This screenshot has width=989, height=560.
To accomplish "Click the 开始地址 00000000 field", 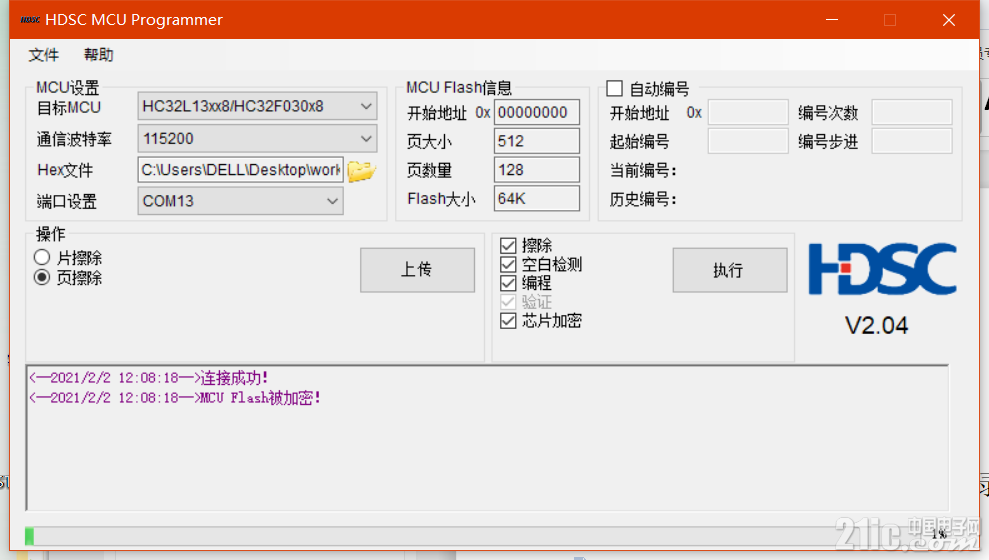I will (537, 112).
